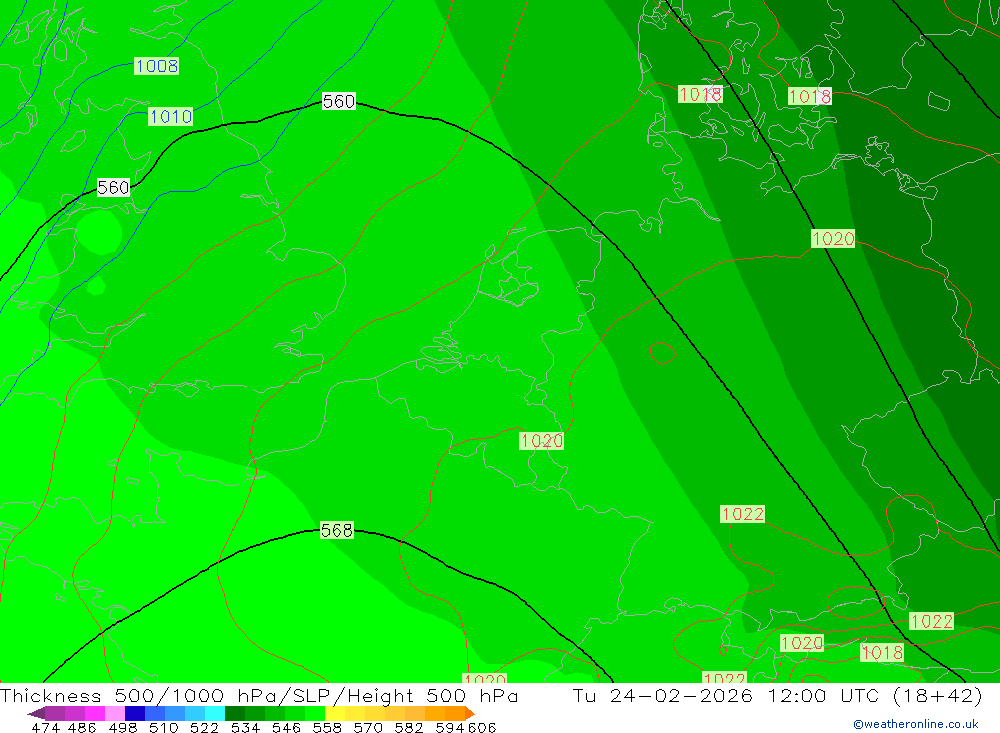1000x733 pixels.
Task: Select the cyan legend color swatch
Action: click(215, 713)
